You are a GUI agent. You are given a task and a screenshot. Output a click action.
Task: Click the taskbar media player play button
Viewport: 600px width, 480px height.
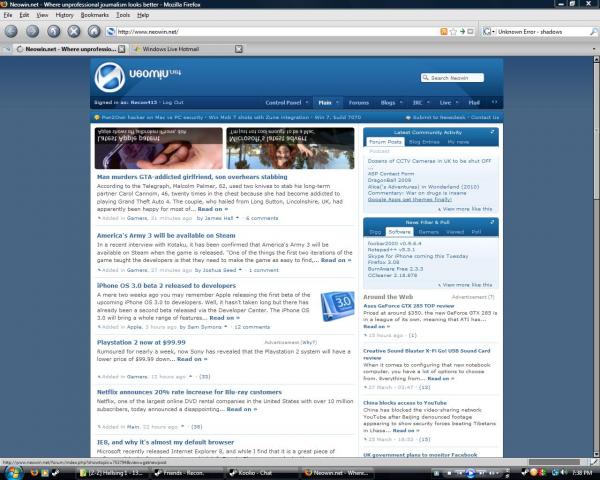[x=470, y=473]
